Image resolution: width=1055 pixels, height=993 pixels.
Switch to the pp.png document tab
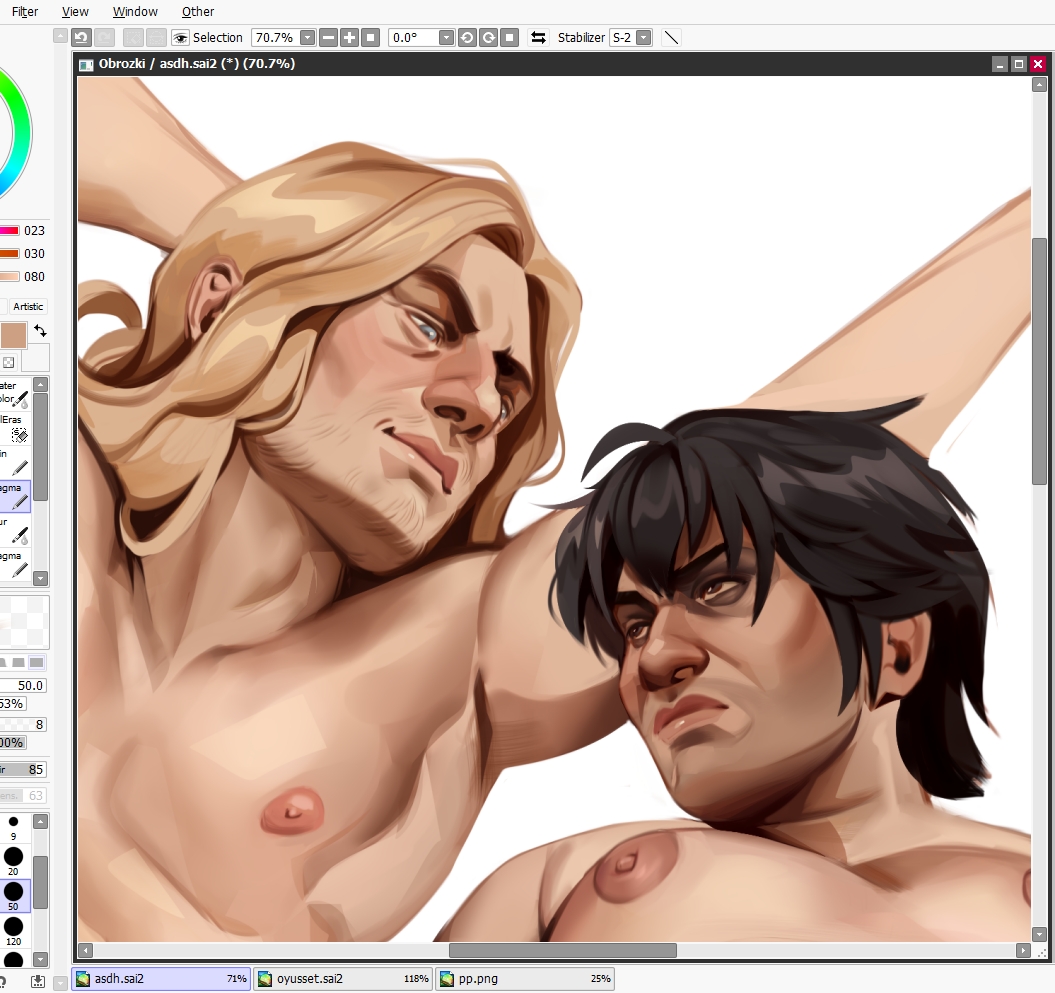pos(525,978)
